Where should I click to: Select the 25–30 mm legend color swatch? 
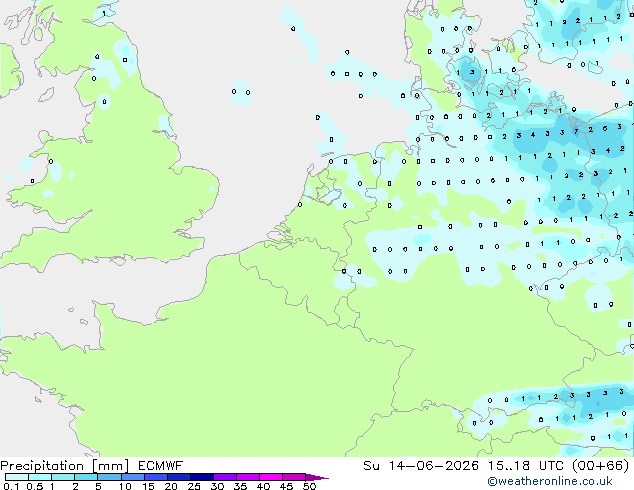click(201, 477)
